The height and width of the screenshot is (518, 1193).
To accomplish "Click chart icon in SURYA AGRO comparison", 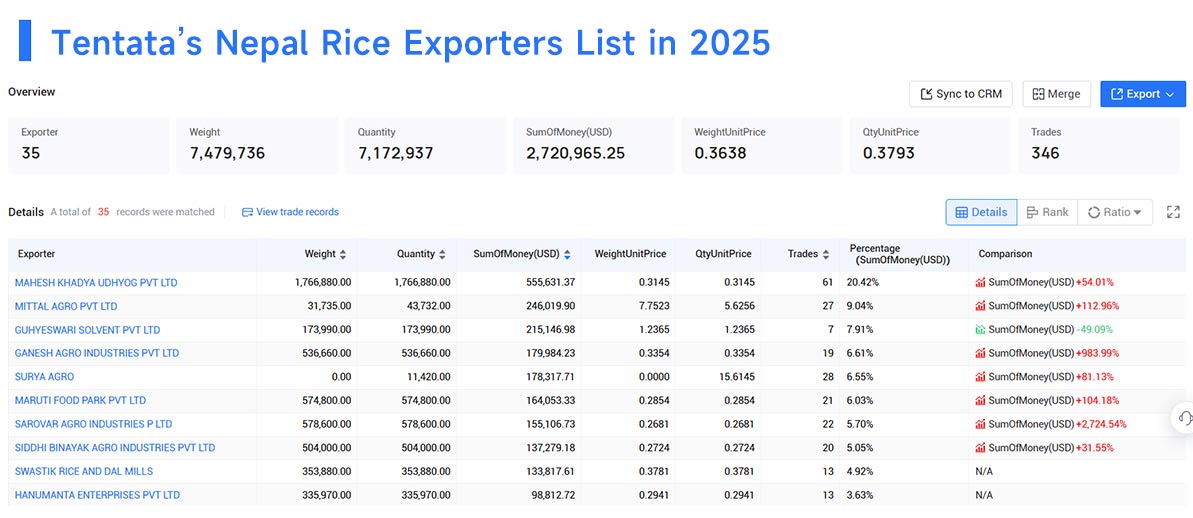I will [981, 377].
